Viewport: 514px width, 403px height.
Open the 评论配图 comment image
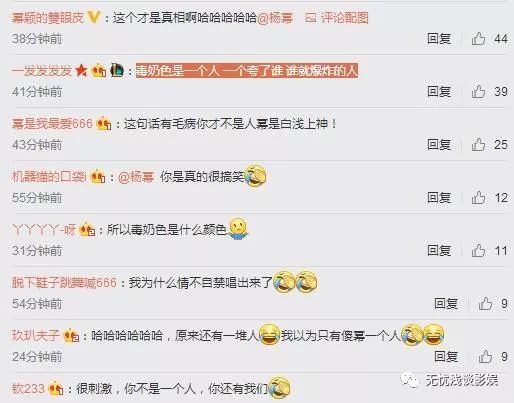click(337, 18)
